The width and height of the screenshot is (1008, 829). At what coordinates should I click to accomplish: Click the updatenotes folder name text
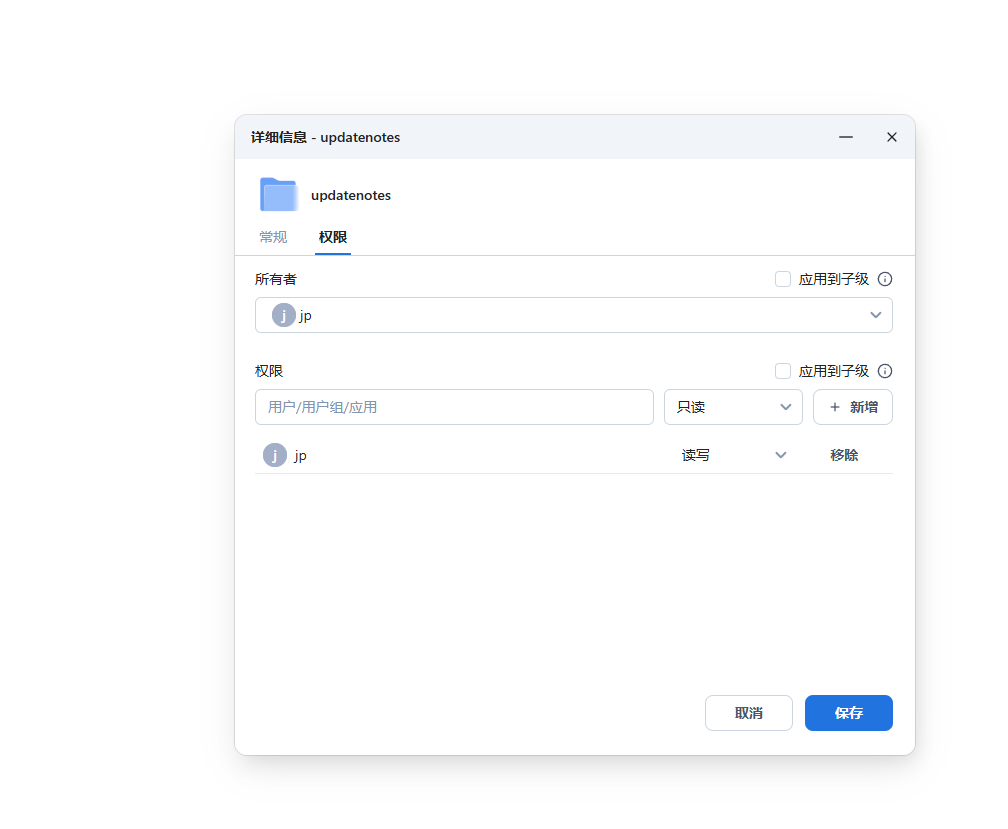(351, 195)
